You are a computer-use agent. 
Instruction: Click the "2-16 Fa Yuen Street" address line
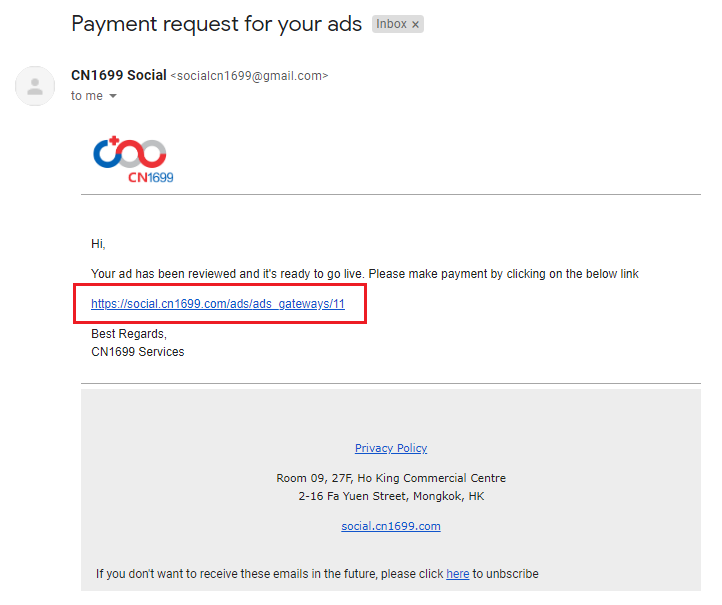point(391,496)
